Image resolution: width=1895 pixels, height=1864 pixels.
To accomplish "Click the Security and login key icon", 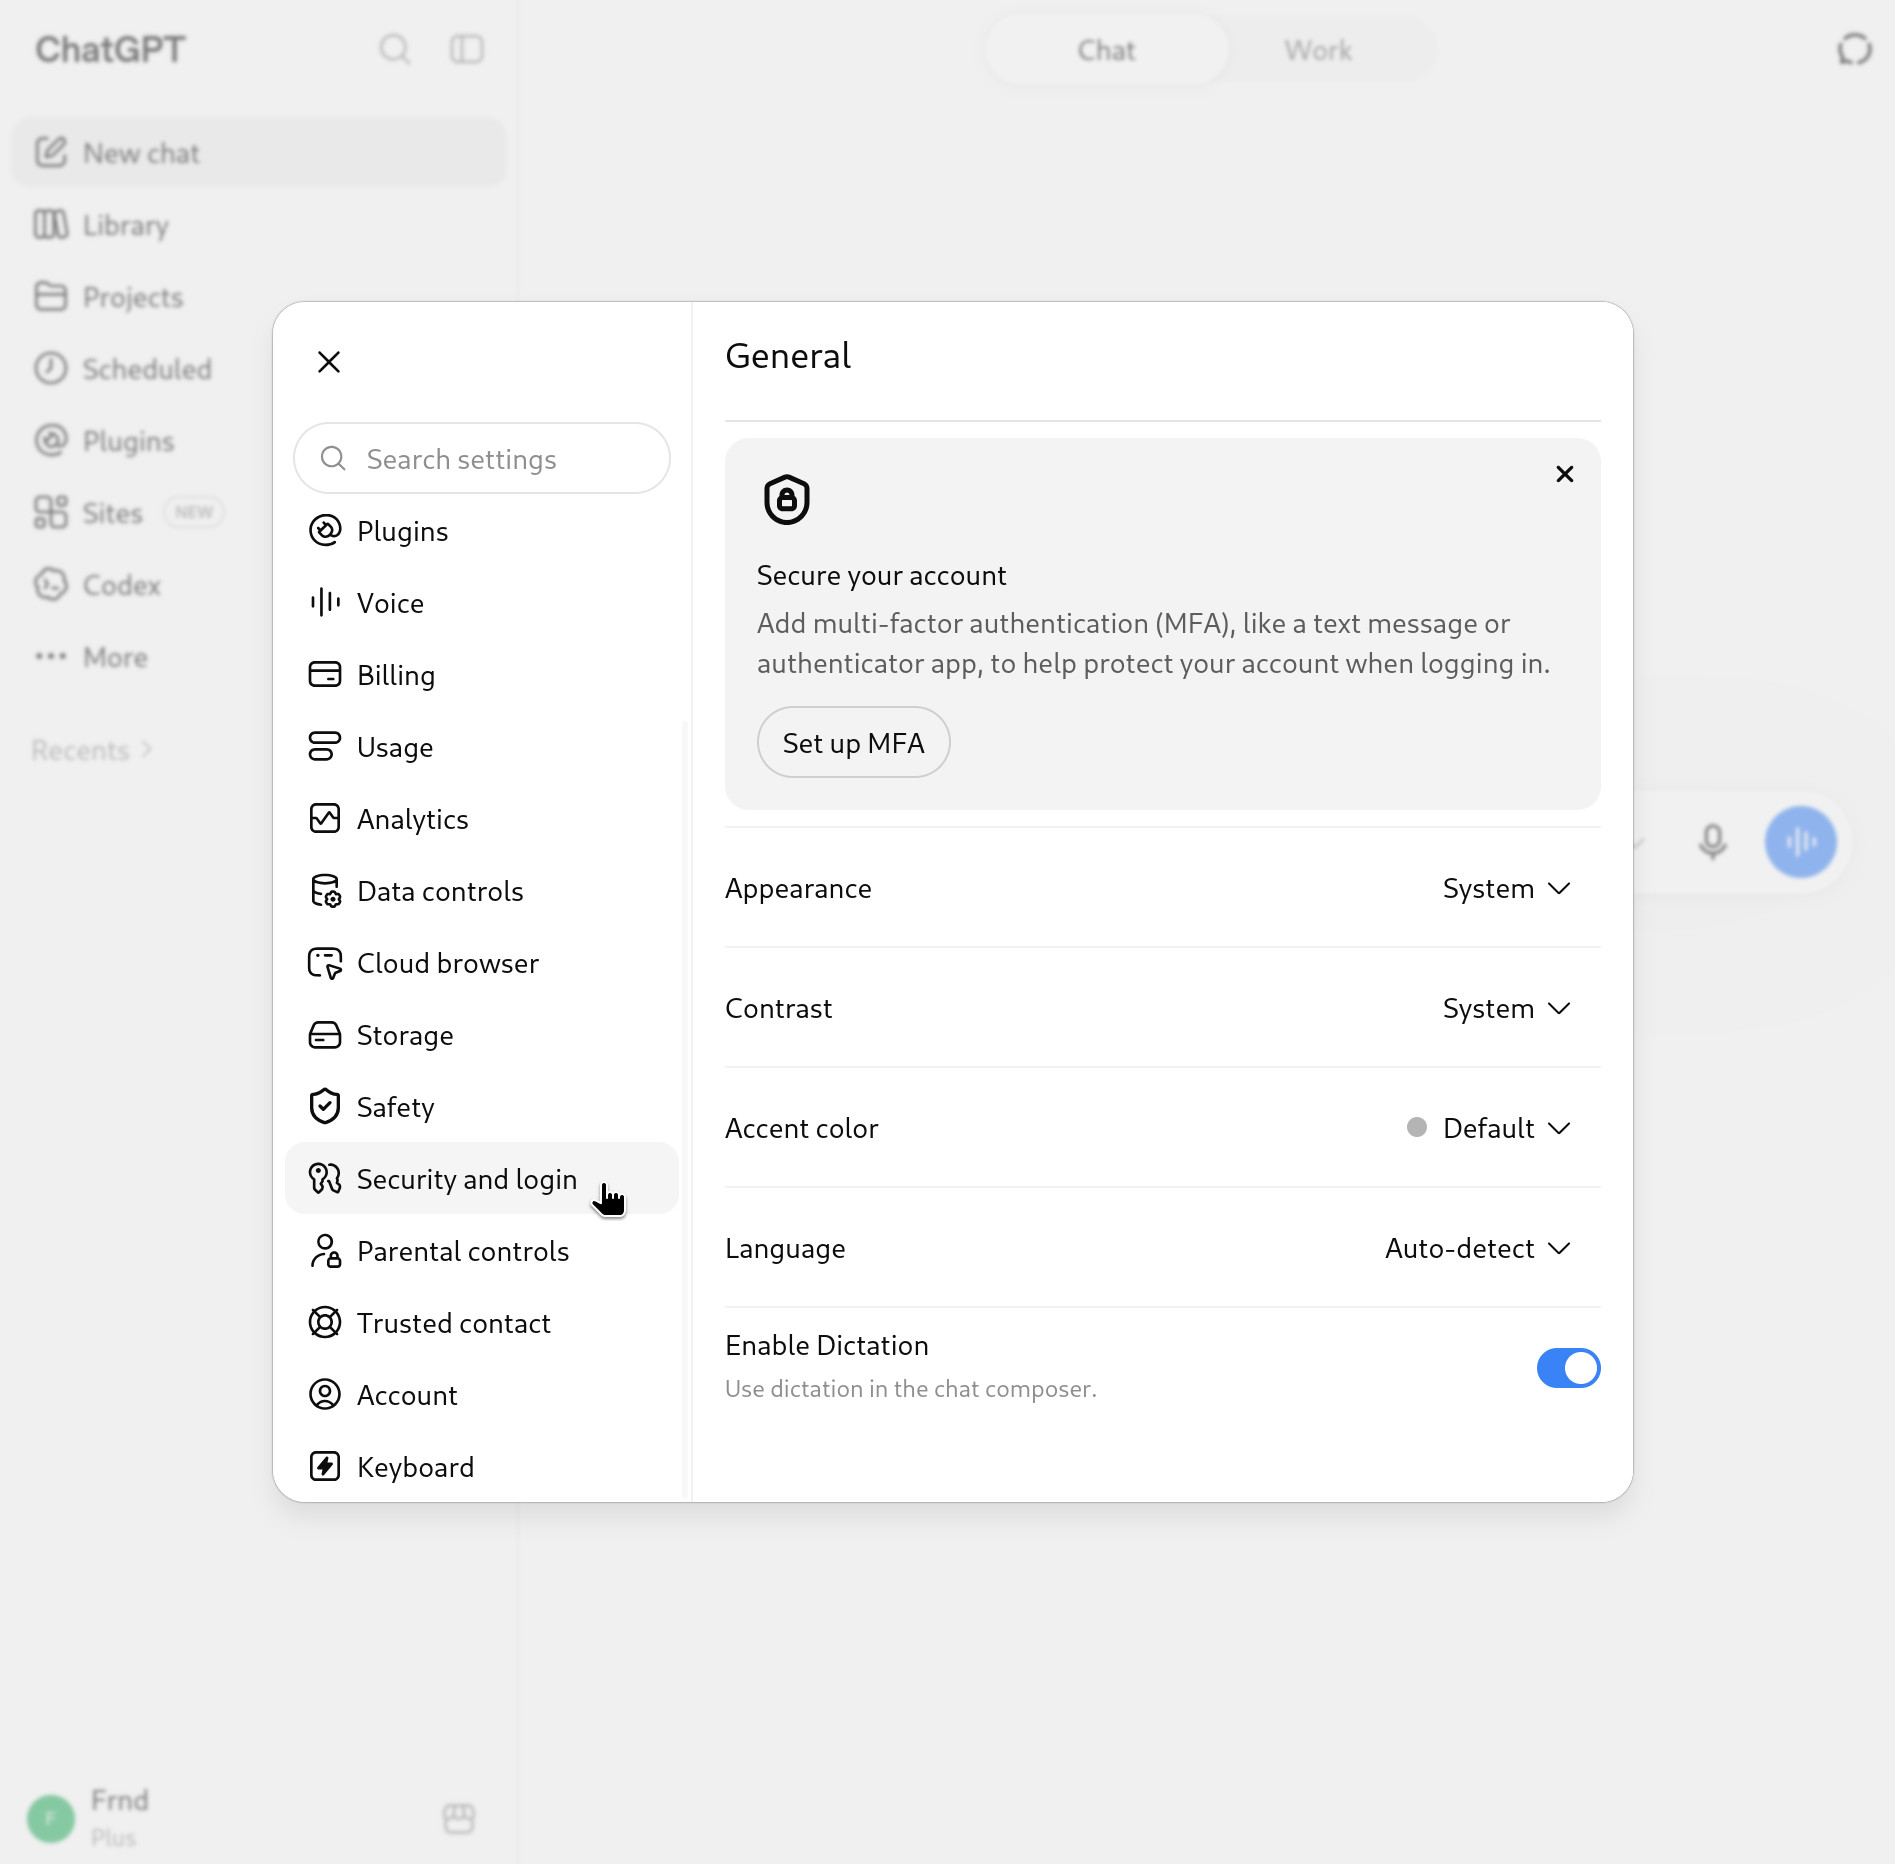I will (325, 1179).
